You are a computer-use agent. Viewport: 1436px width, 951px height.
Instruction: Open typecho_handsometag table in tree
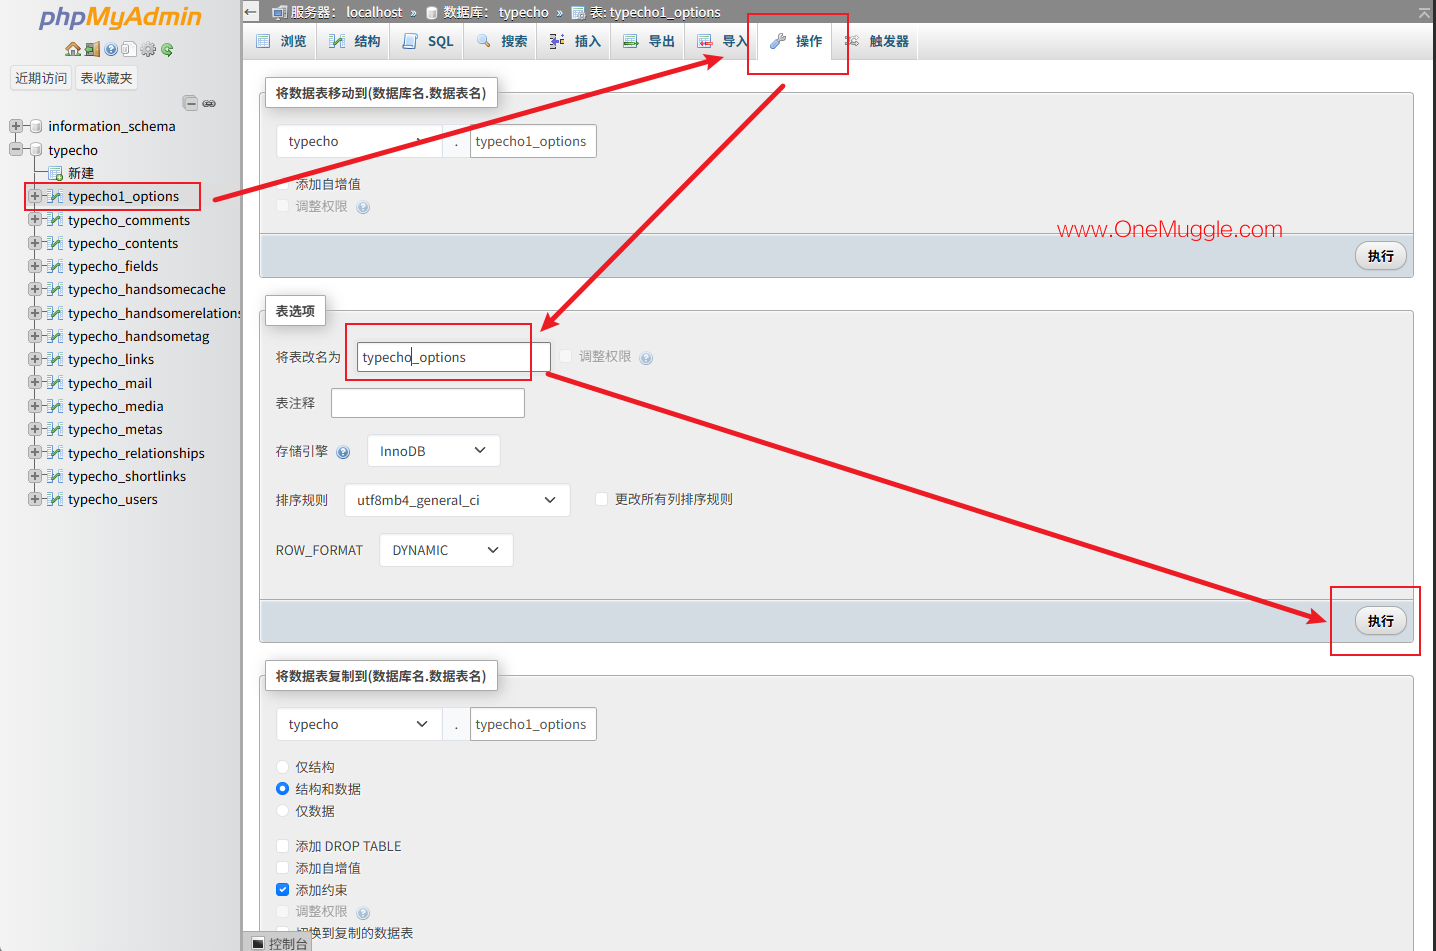pyautogui.click(x=139, y=336)
